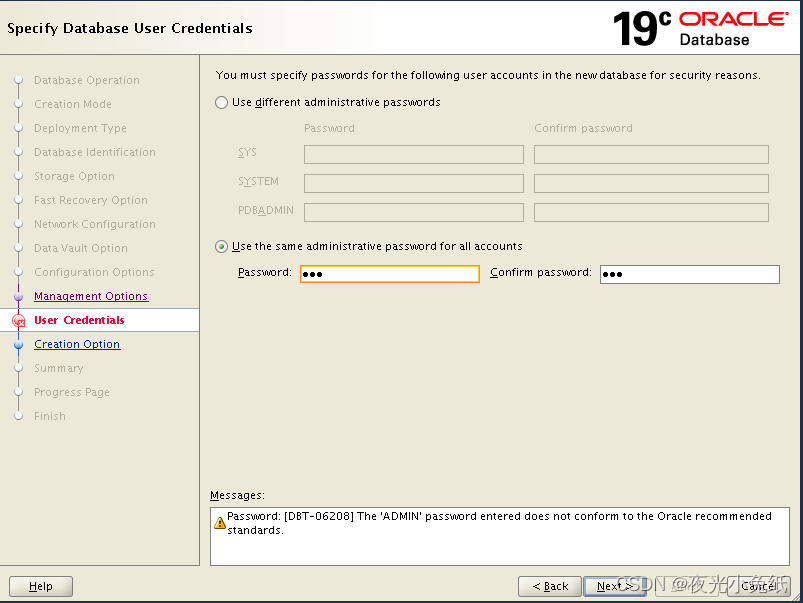This screenshot has height=603, width=803.
Task: Click the Back button
Action: (550, 586)
